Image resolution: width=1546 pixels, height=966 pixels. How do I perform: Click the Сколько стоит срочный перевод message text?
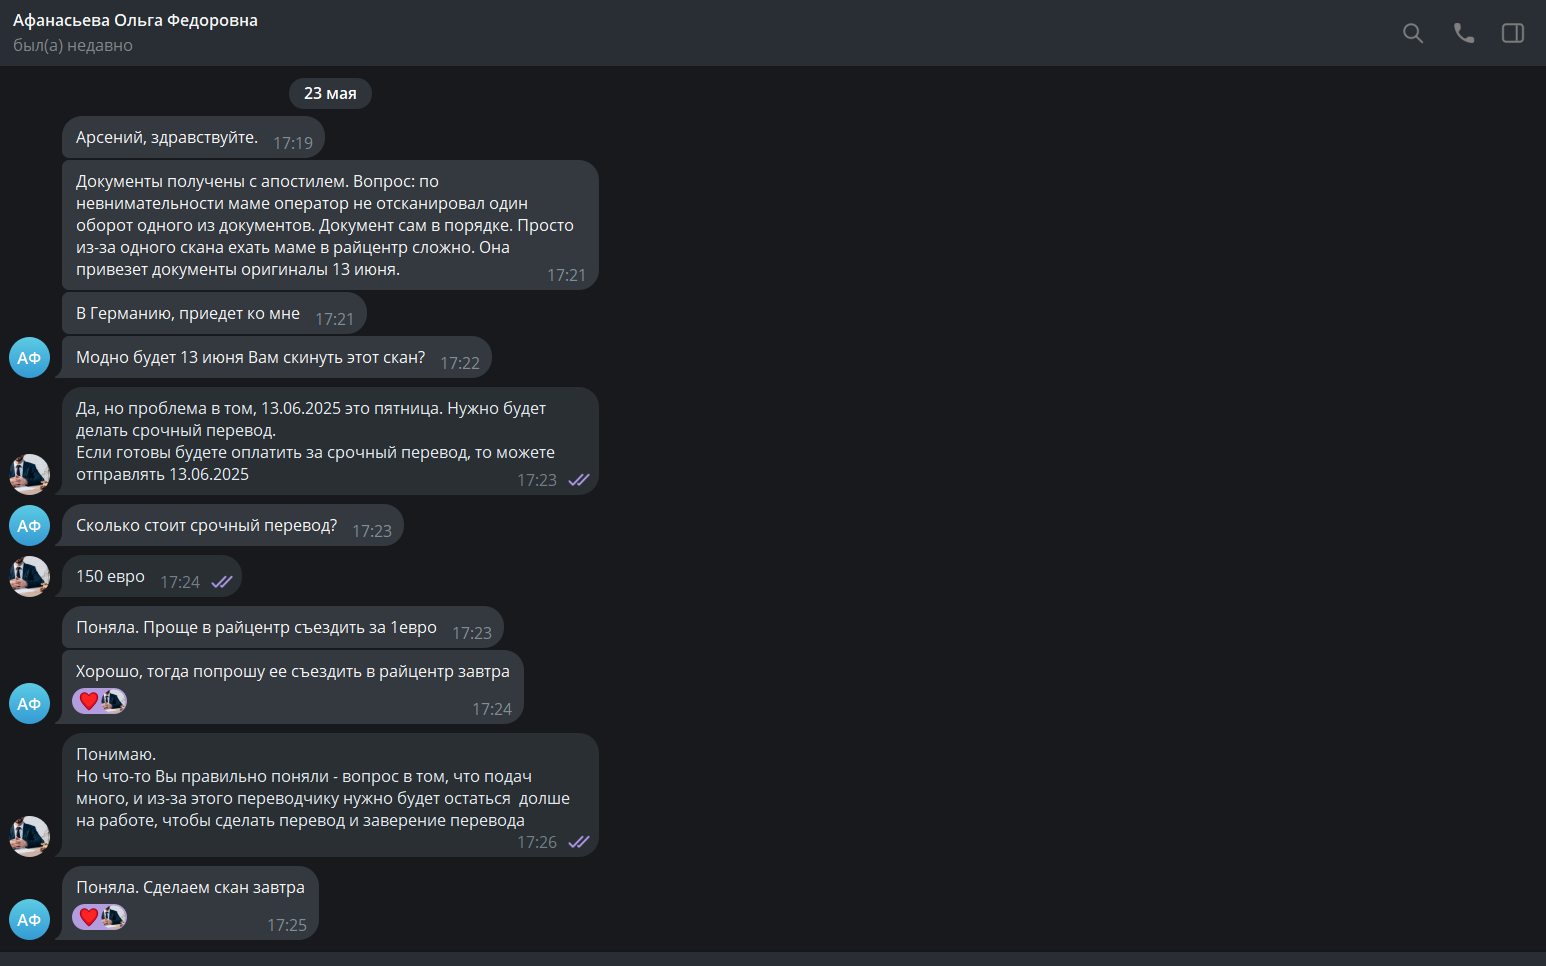click(x=206, y=526)
